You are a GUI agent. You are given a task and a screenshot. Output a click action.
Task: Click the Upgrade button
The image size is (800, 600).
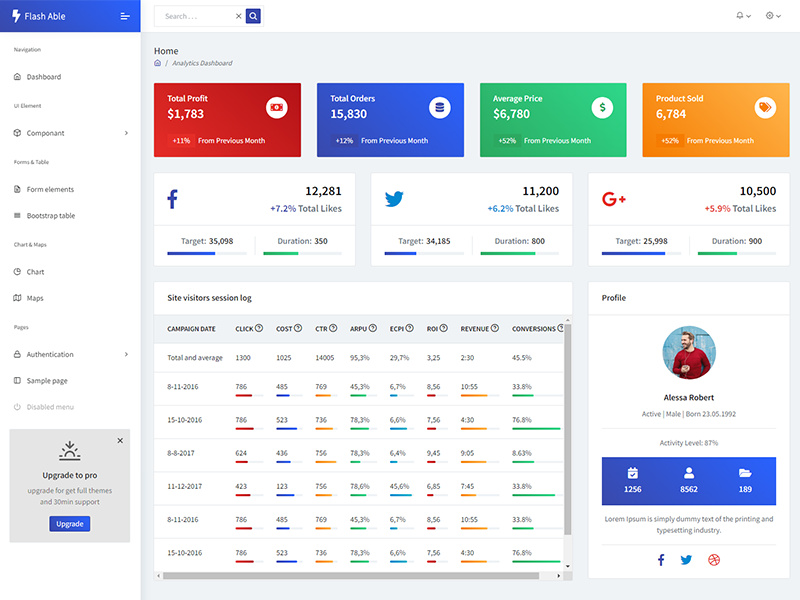(69, 523)
